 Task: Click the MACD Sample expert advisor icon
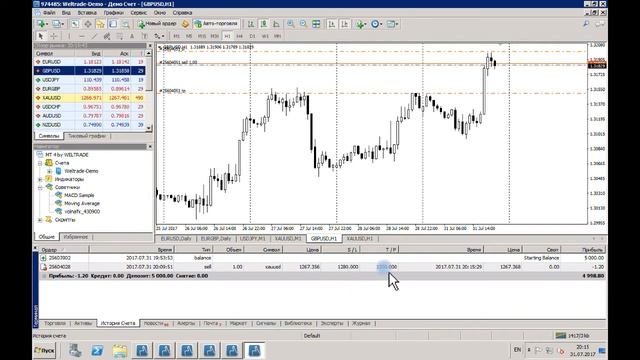(58, 195)
